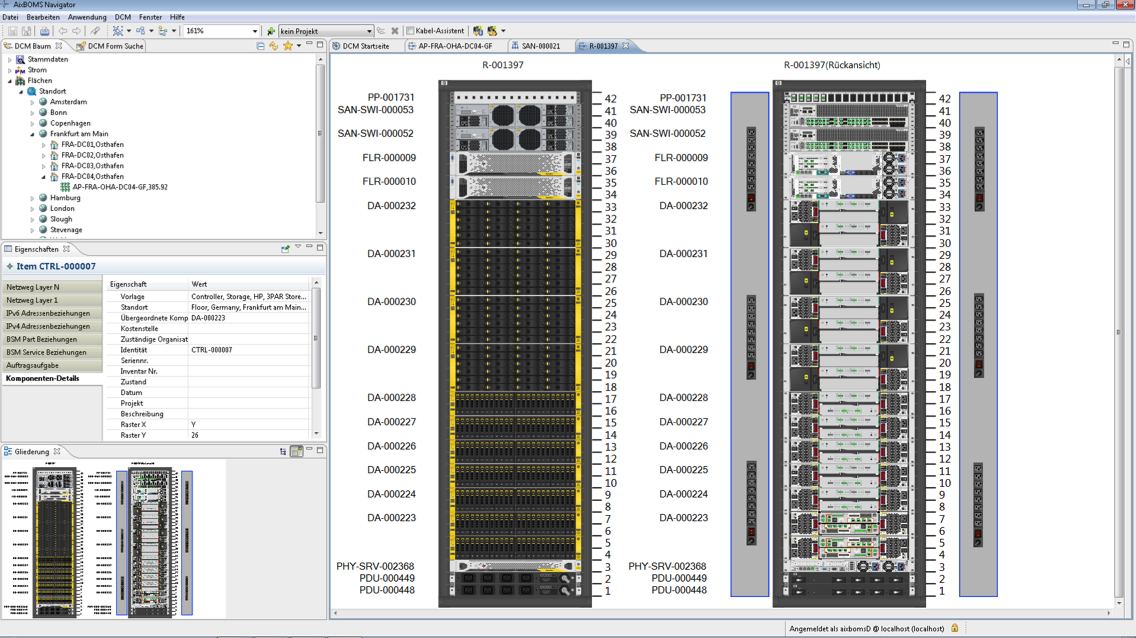Click the second yellow assistant icon in toolbar
Viewport: 1136px width, 638px height.
(493, 31)
